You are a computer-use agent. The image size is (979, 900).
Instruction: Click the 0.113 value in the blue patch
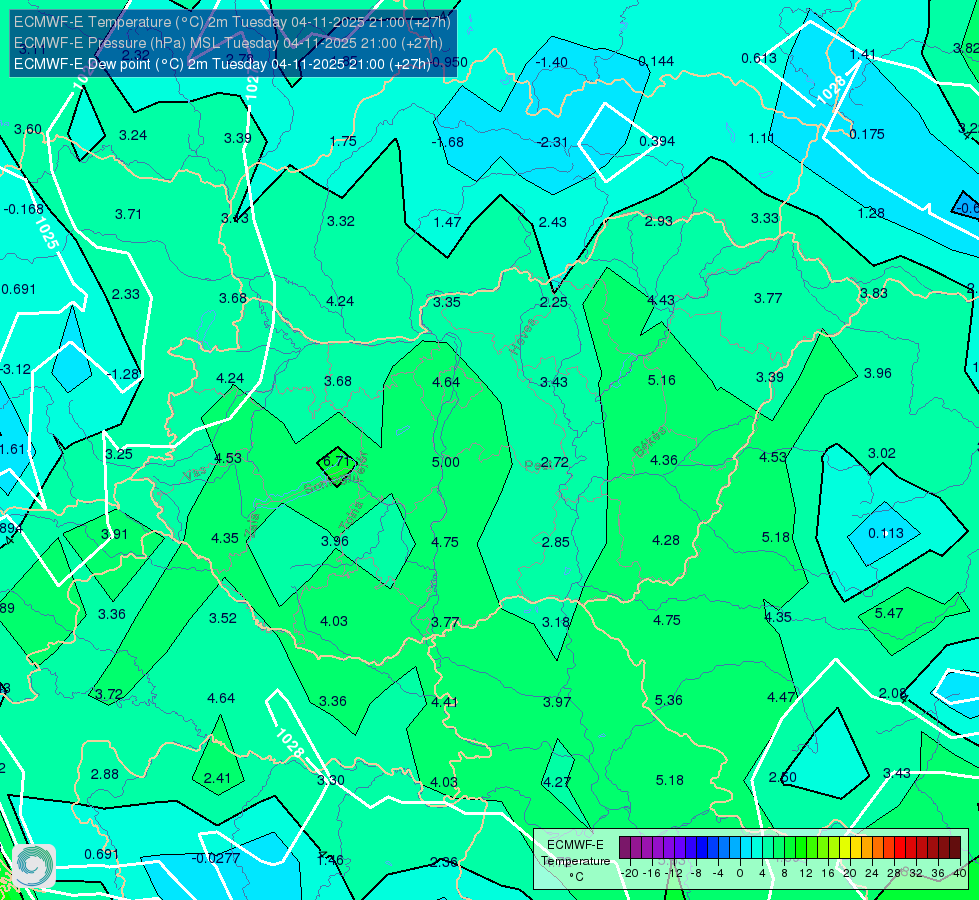click(885, 533)
